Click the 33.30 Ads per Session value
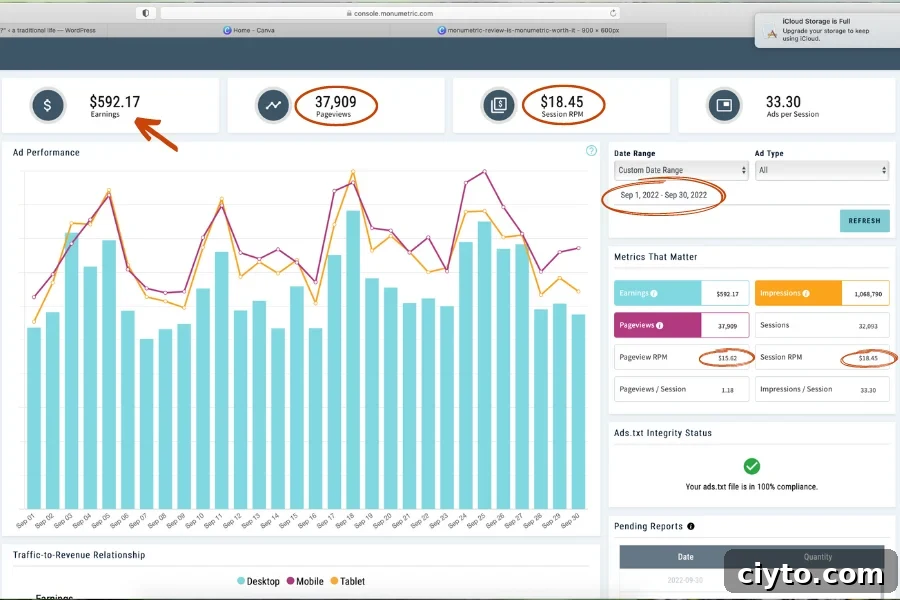This screenshot has width=900, height=600. (783, 102)
